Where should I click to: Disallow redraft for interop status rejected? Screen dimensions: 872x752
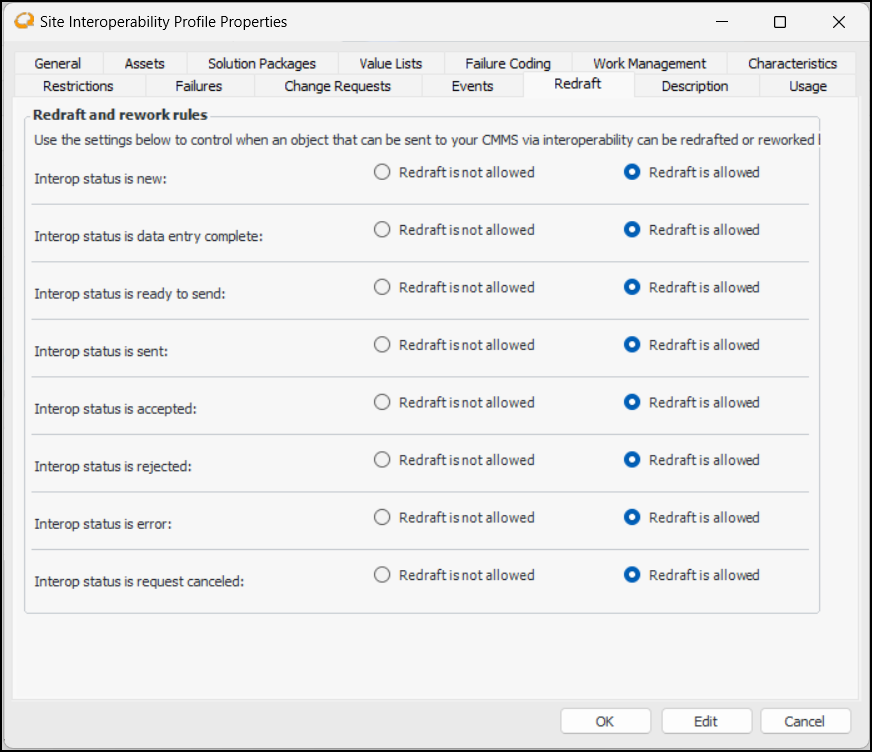[x=382, y=460]
